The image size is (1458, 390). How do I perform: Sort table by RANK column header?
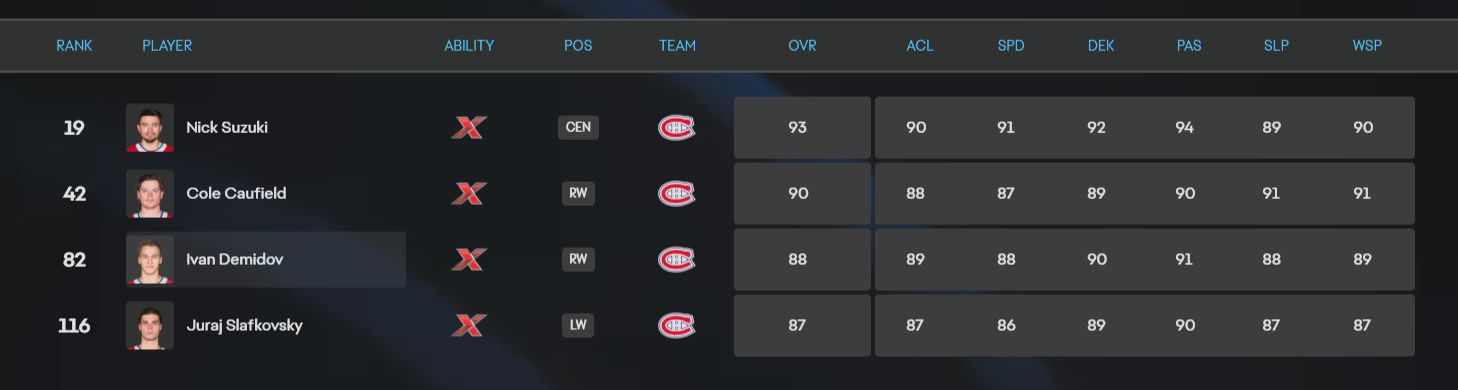pos(74,46)
